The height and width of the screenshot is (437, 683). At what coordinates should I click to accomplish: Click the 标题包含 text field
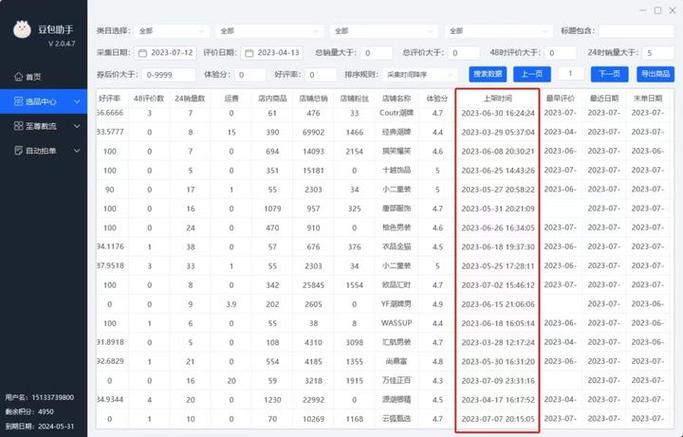tap(636, 31)
